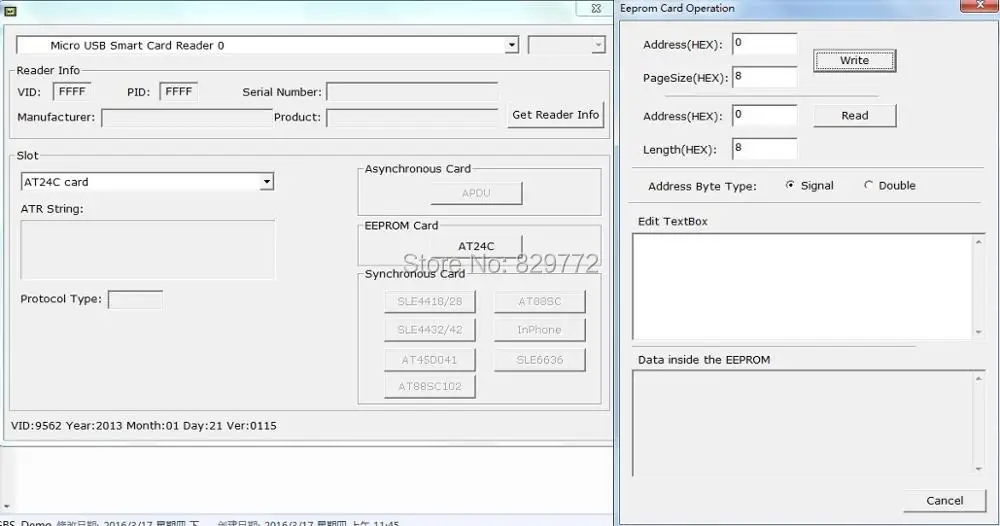Click the InPhone button
Screen dimensions: 1000x526
pos(540,330)
